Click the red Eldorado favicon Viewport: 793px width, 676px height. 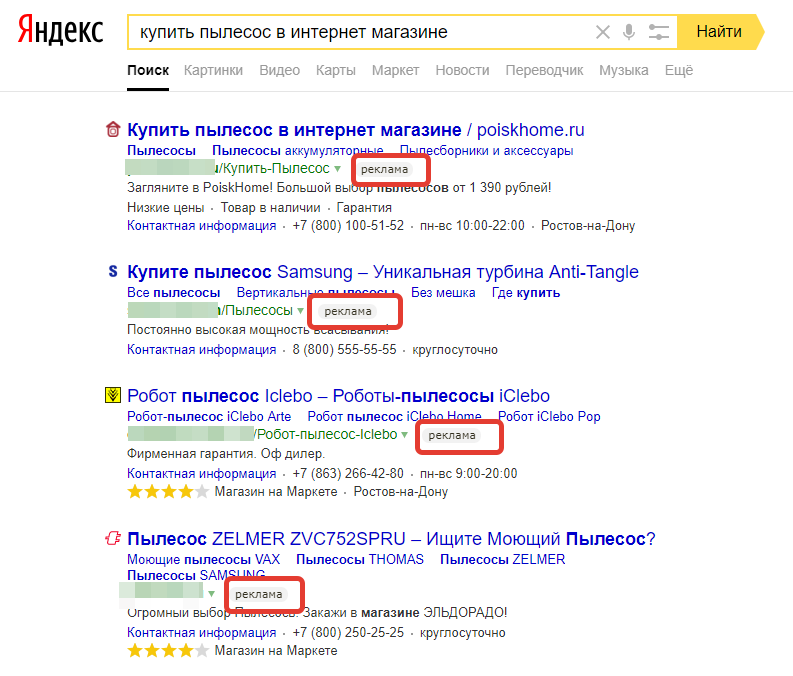point(113,538)
